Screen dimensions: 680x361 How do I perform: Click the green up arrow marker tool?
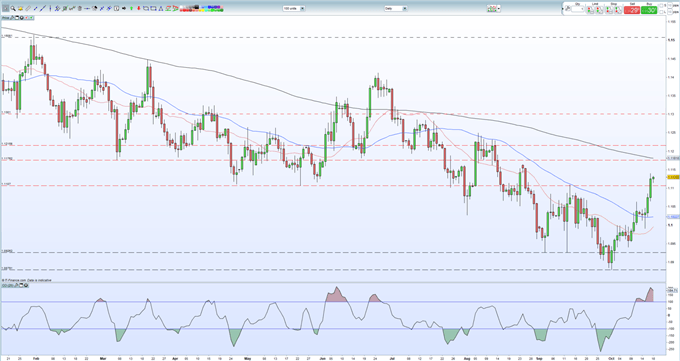point(131,9)
